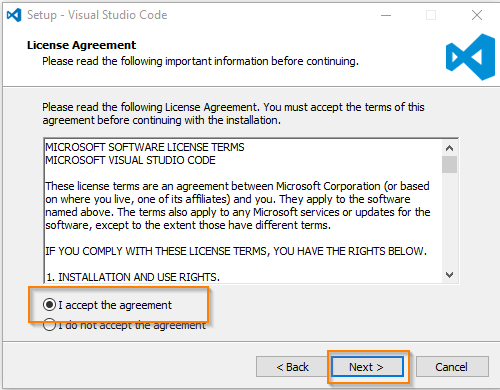
Task: Select "I do not accept the agreement" option
Action: coord(49,325)
